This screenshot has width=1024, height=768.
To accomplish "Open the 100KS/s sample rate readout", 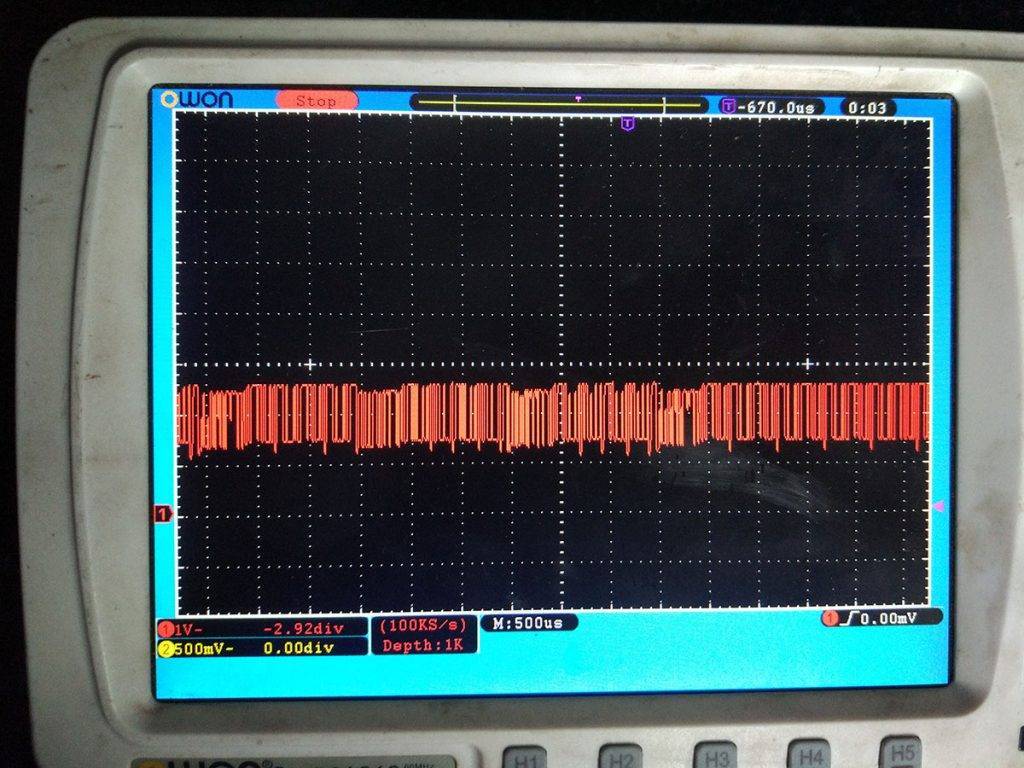I will [x=424, y=627].
